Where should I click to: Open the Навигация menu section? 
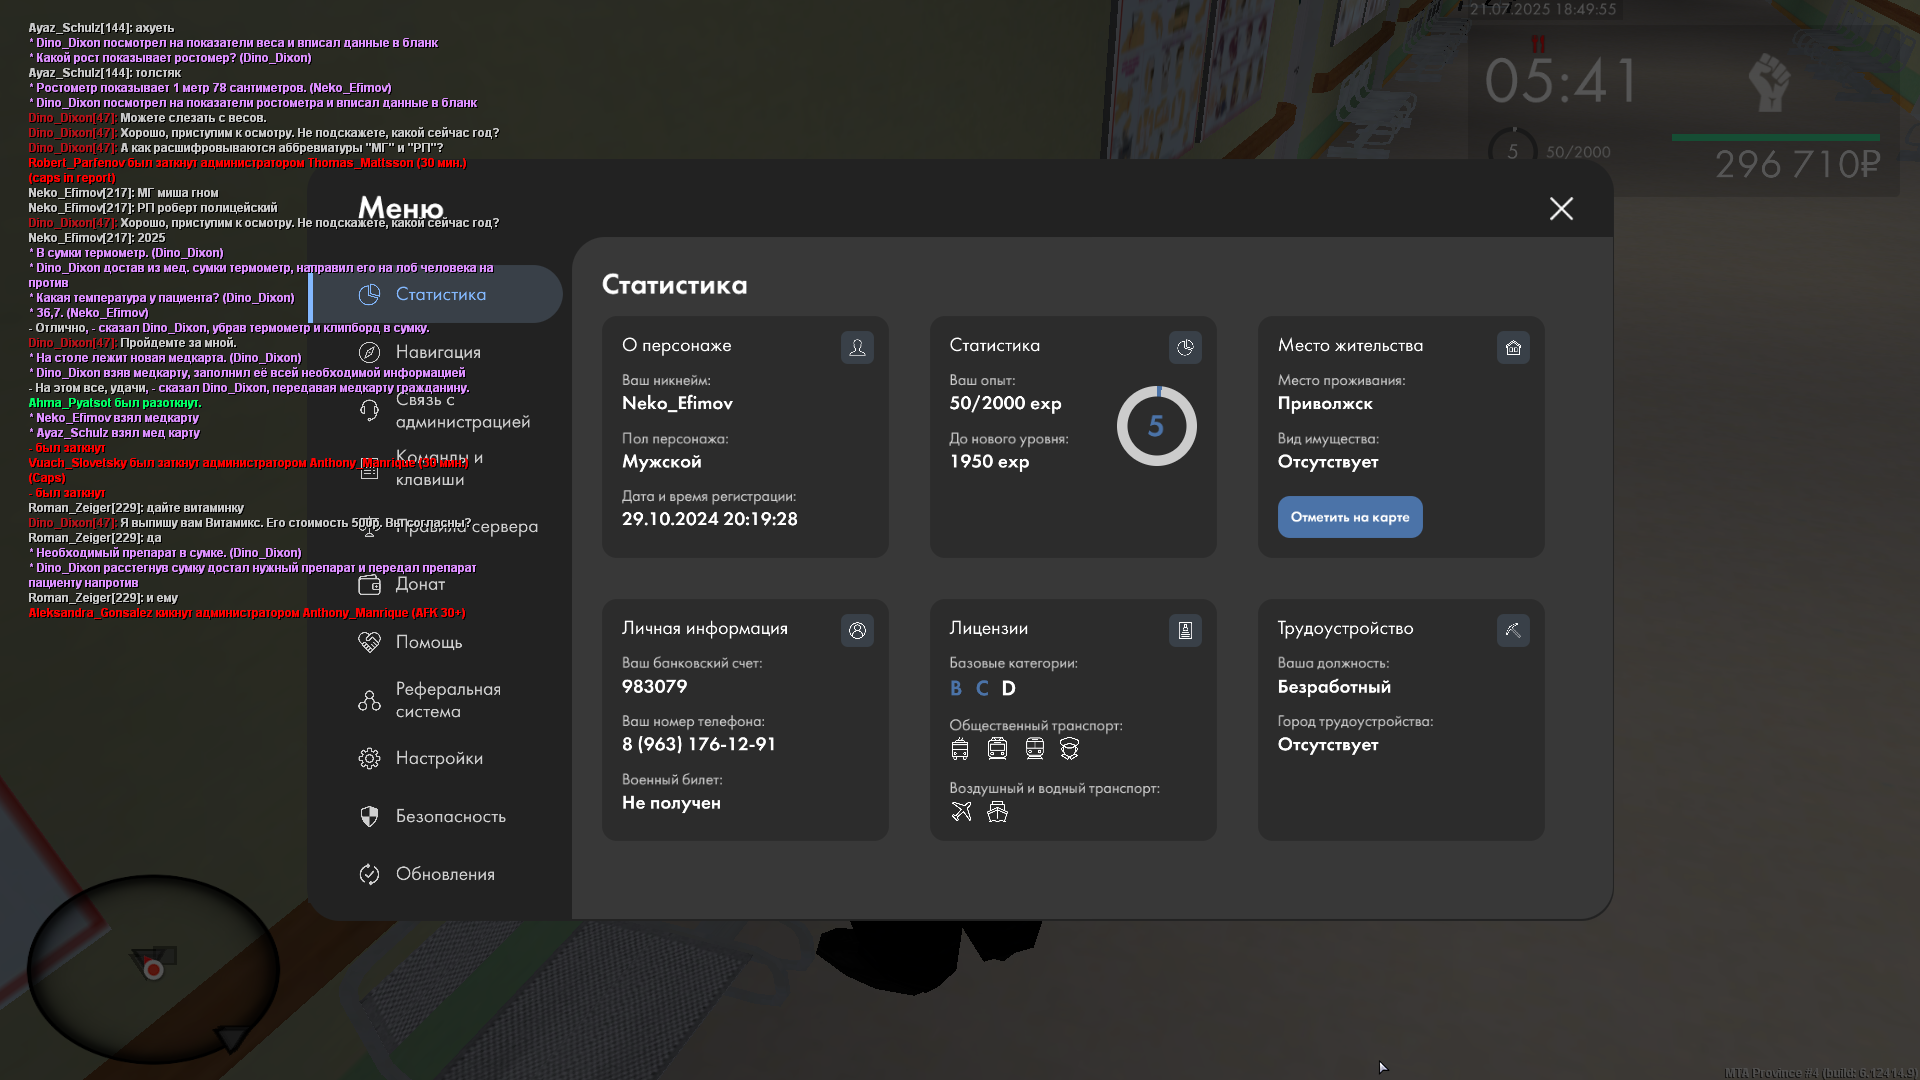(437, 352)
